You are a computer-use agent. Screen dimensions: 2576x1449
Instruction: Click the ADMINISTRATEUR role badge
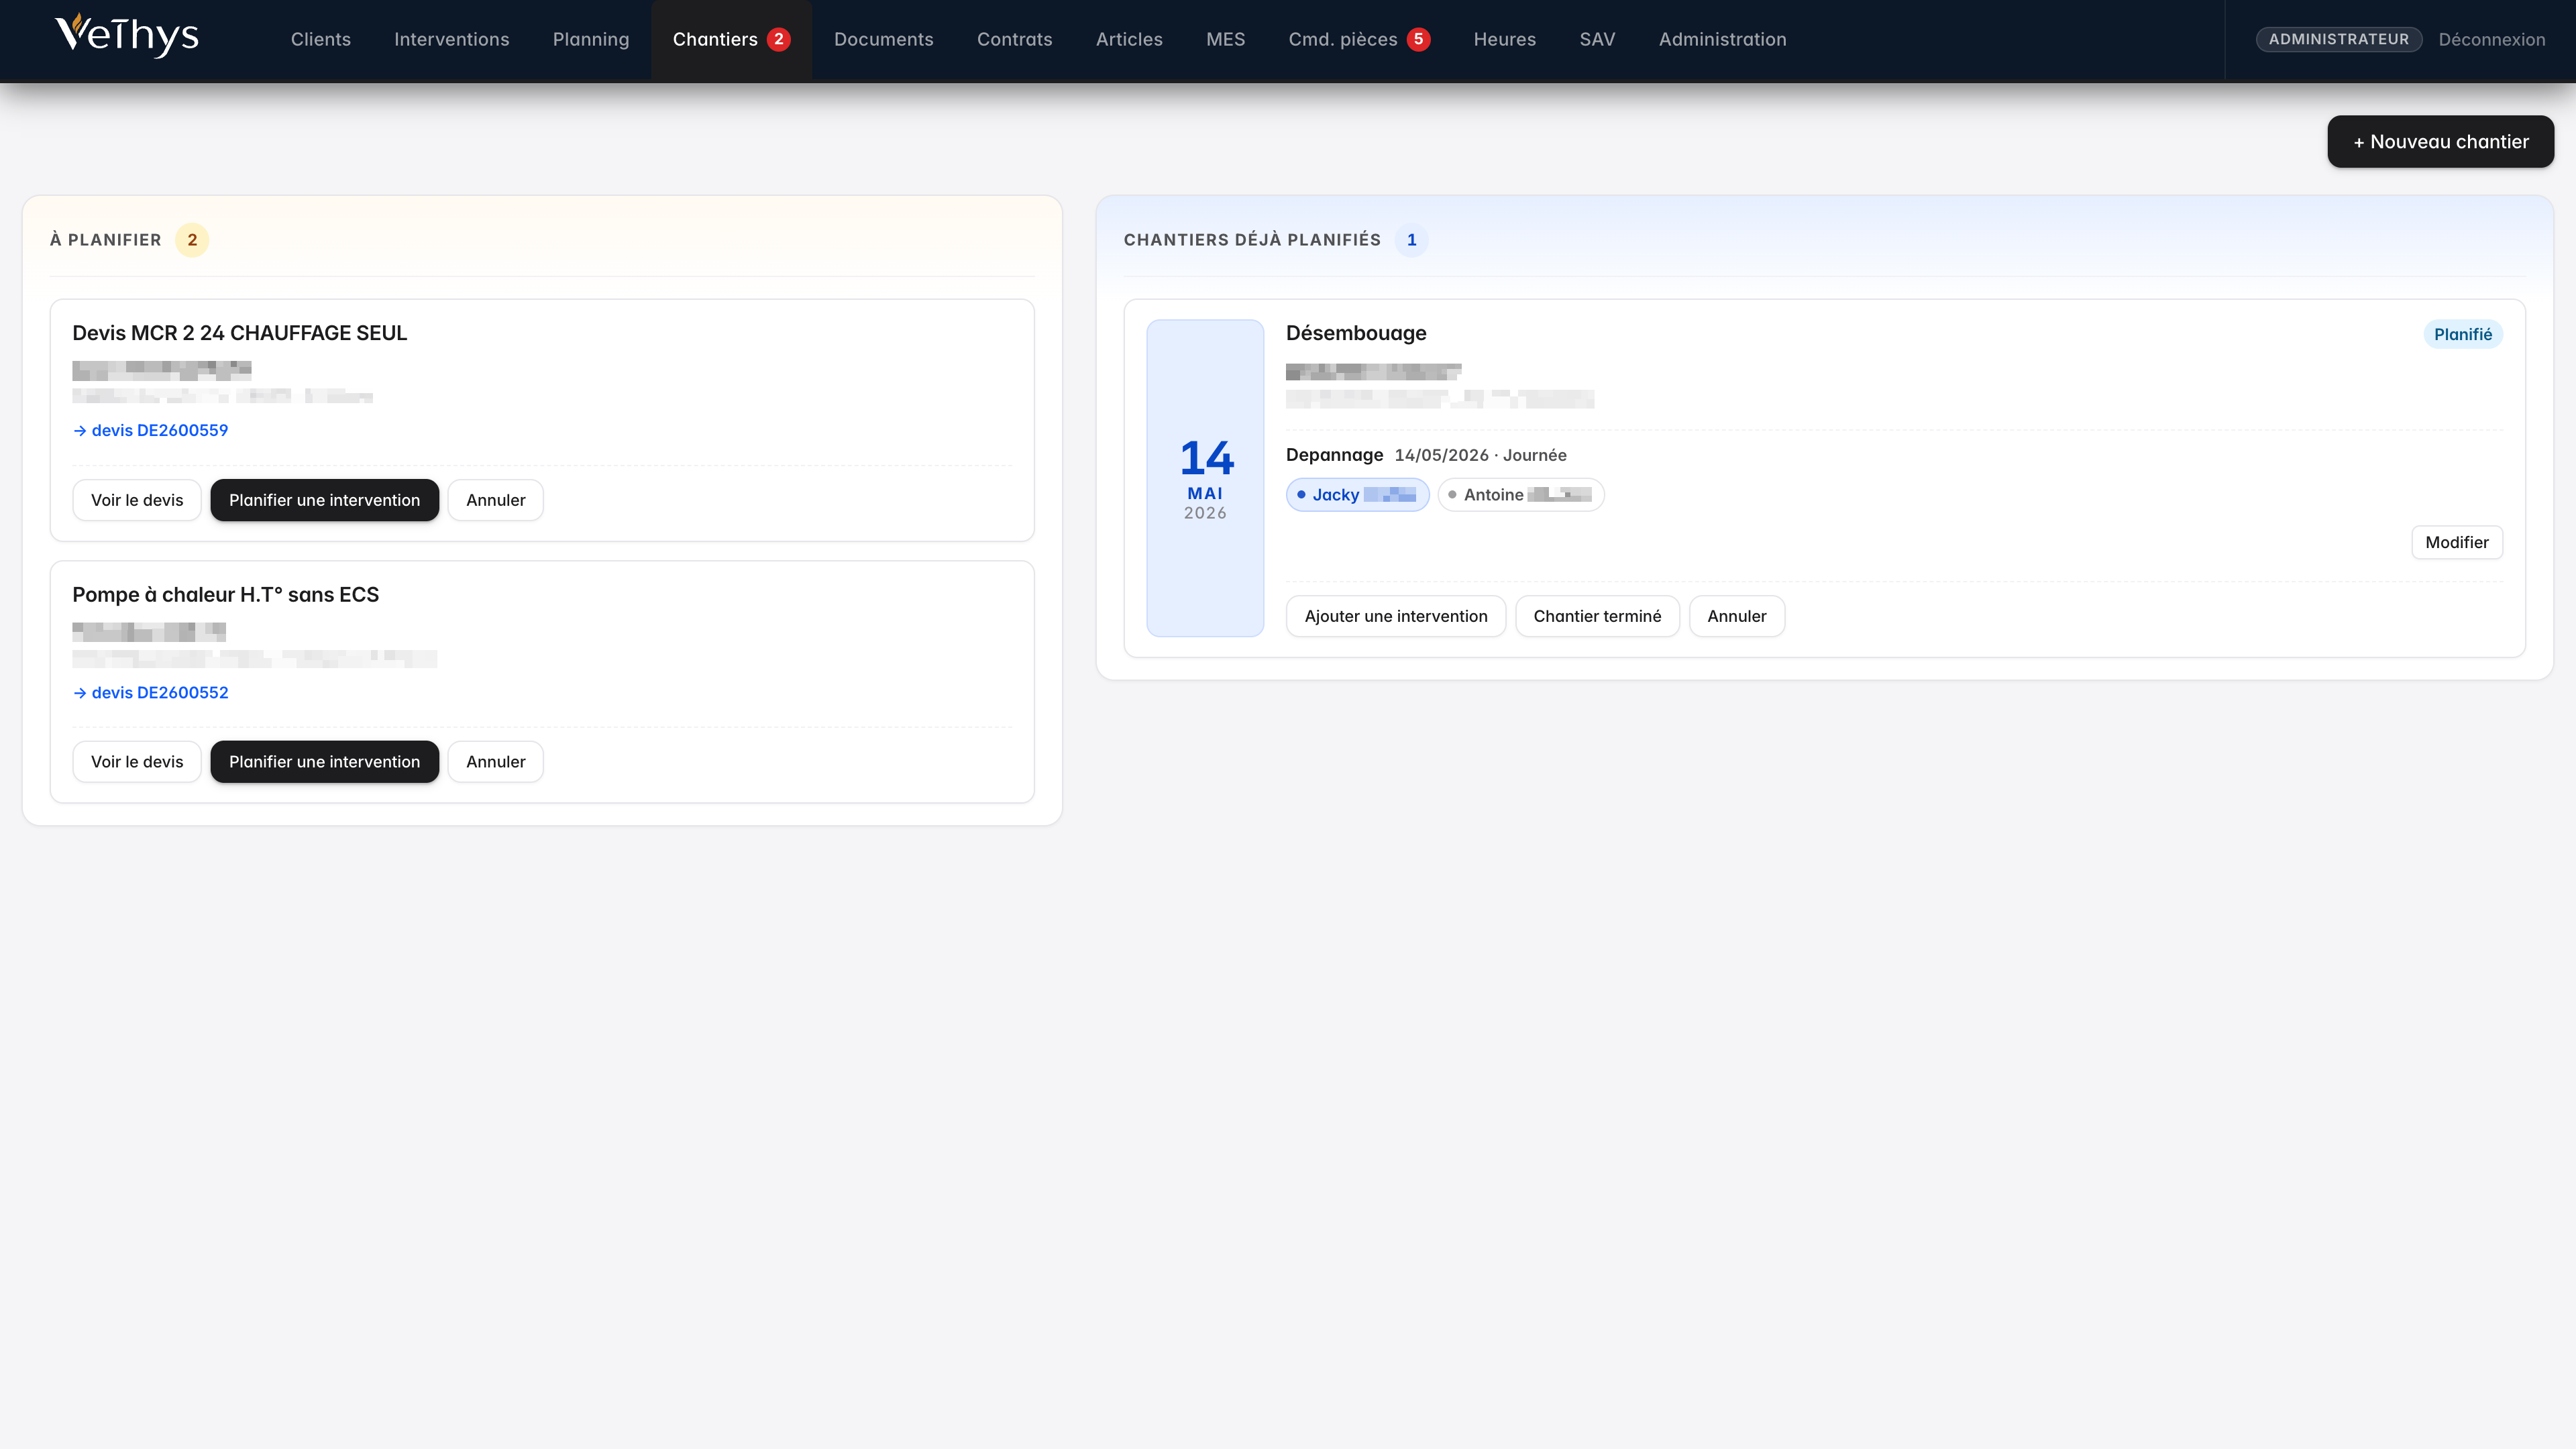2339,39
